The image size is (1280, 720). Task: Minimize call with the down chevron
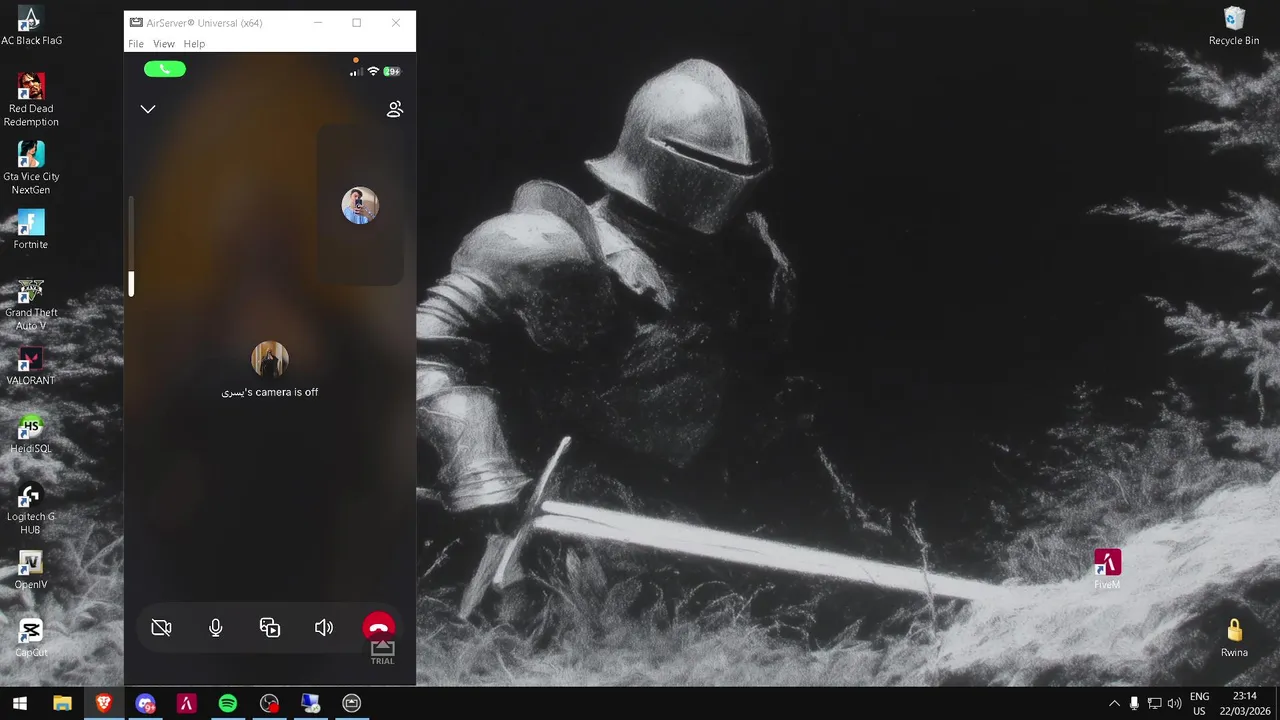point(148,109)
